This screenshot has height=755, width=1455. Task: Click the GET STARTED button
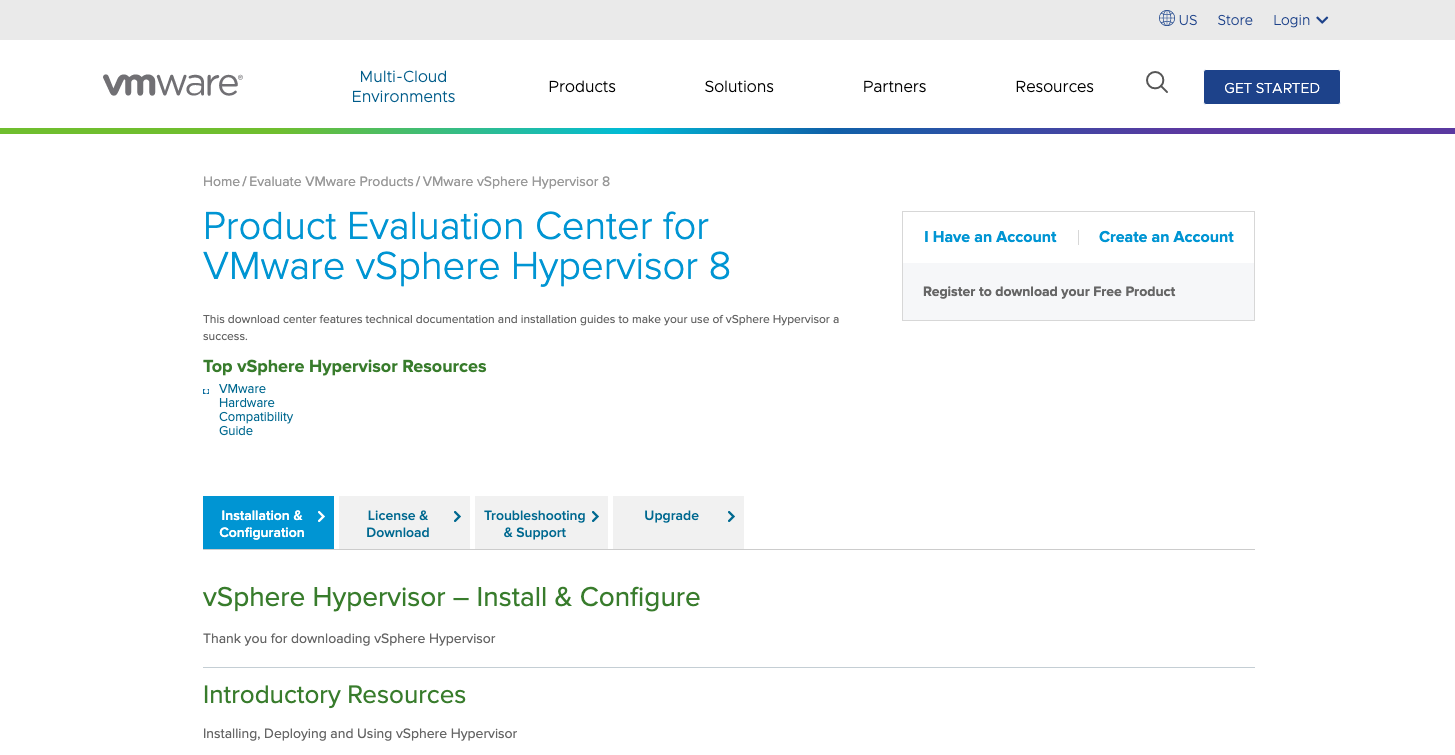[x=1272, y=87]
